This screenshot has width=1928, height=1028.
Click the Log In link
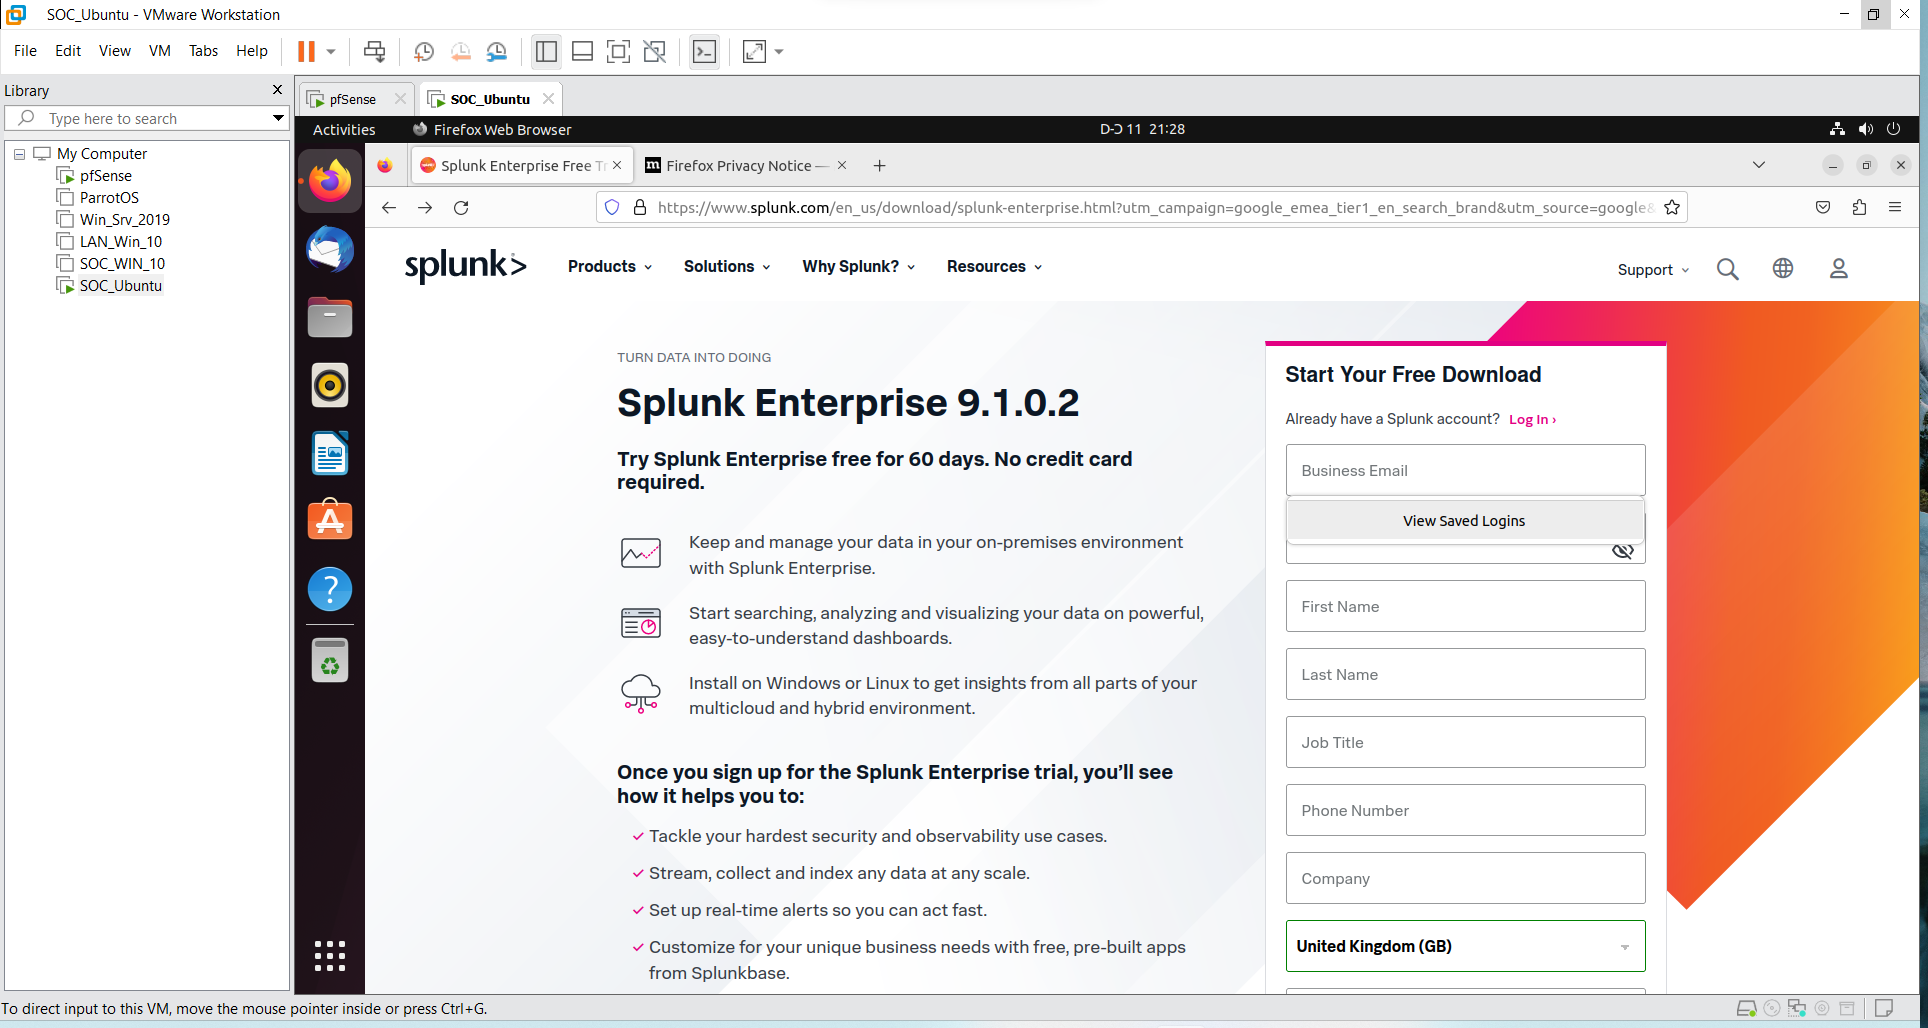tap(1532, 420)
